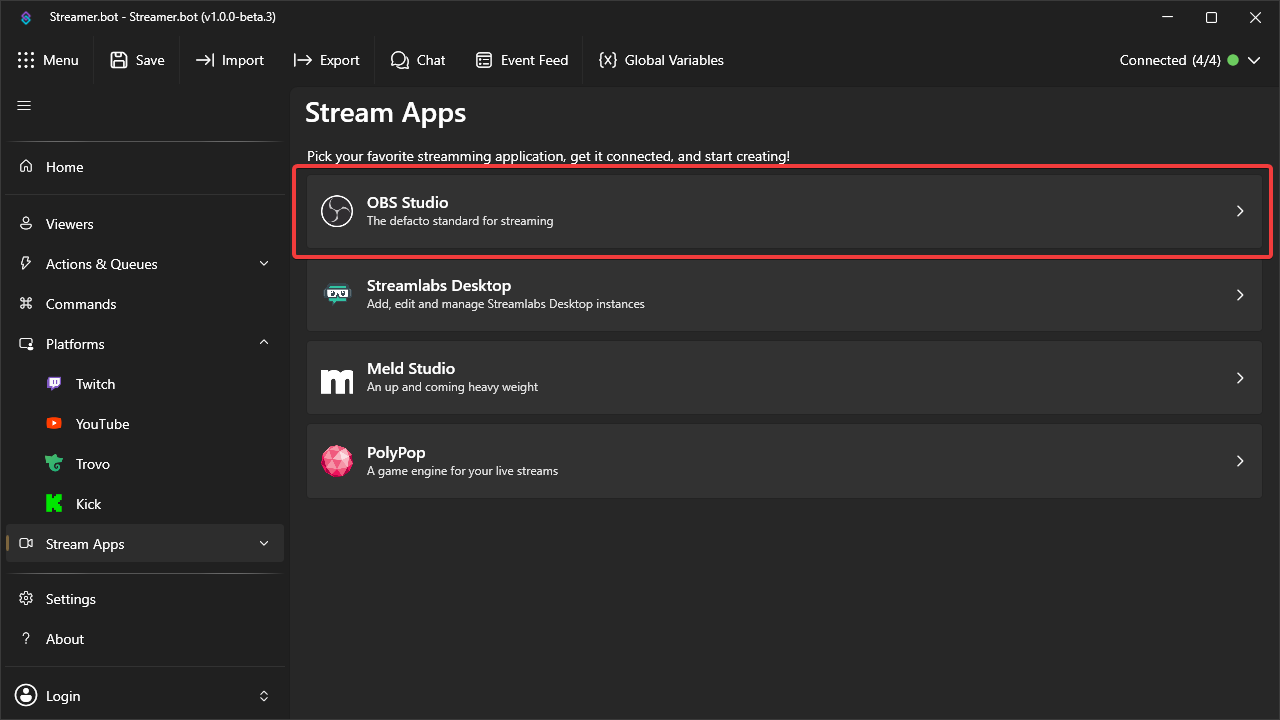The width and height of the screenshot is (1280, 720).
Task: Open the Event Feed
Action: pyautogui.click(x=521, y=60)
